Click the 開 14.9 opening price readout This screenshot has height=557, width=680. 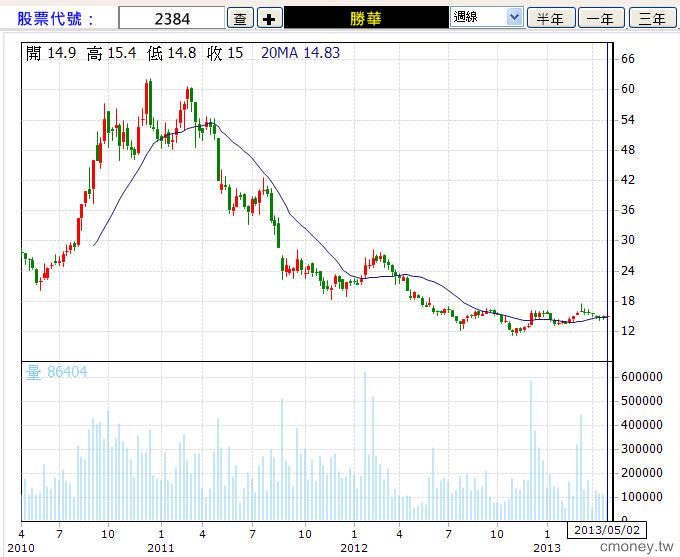click(x=51, y=53)
